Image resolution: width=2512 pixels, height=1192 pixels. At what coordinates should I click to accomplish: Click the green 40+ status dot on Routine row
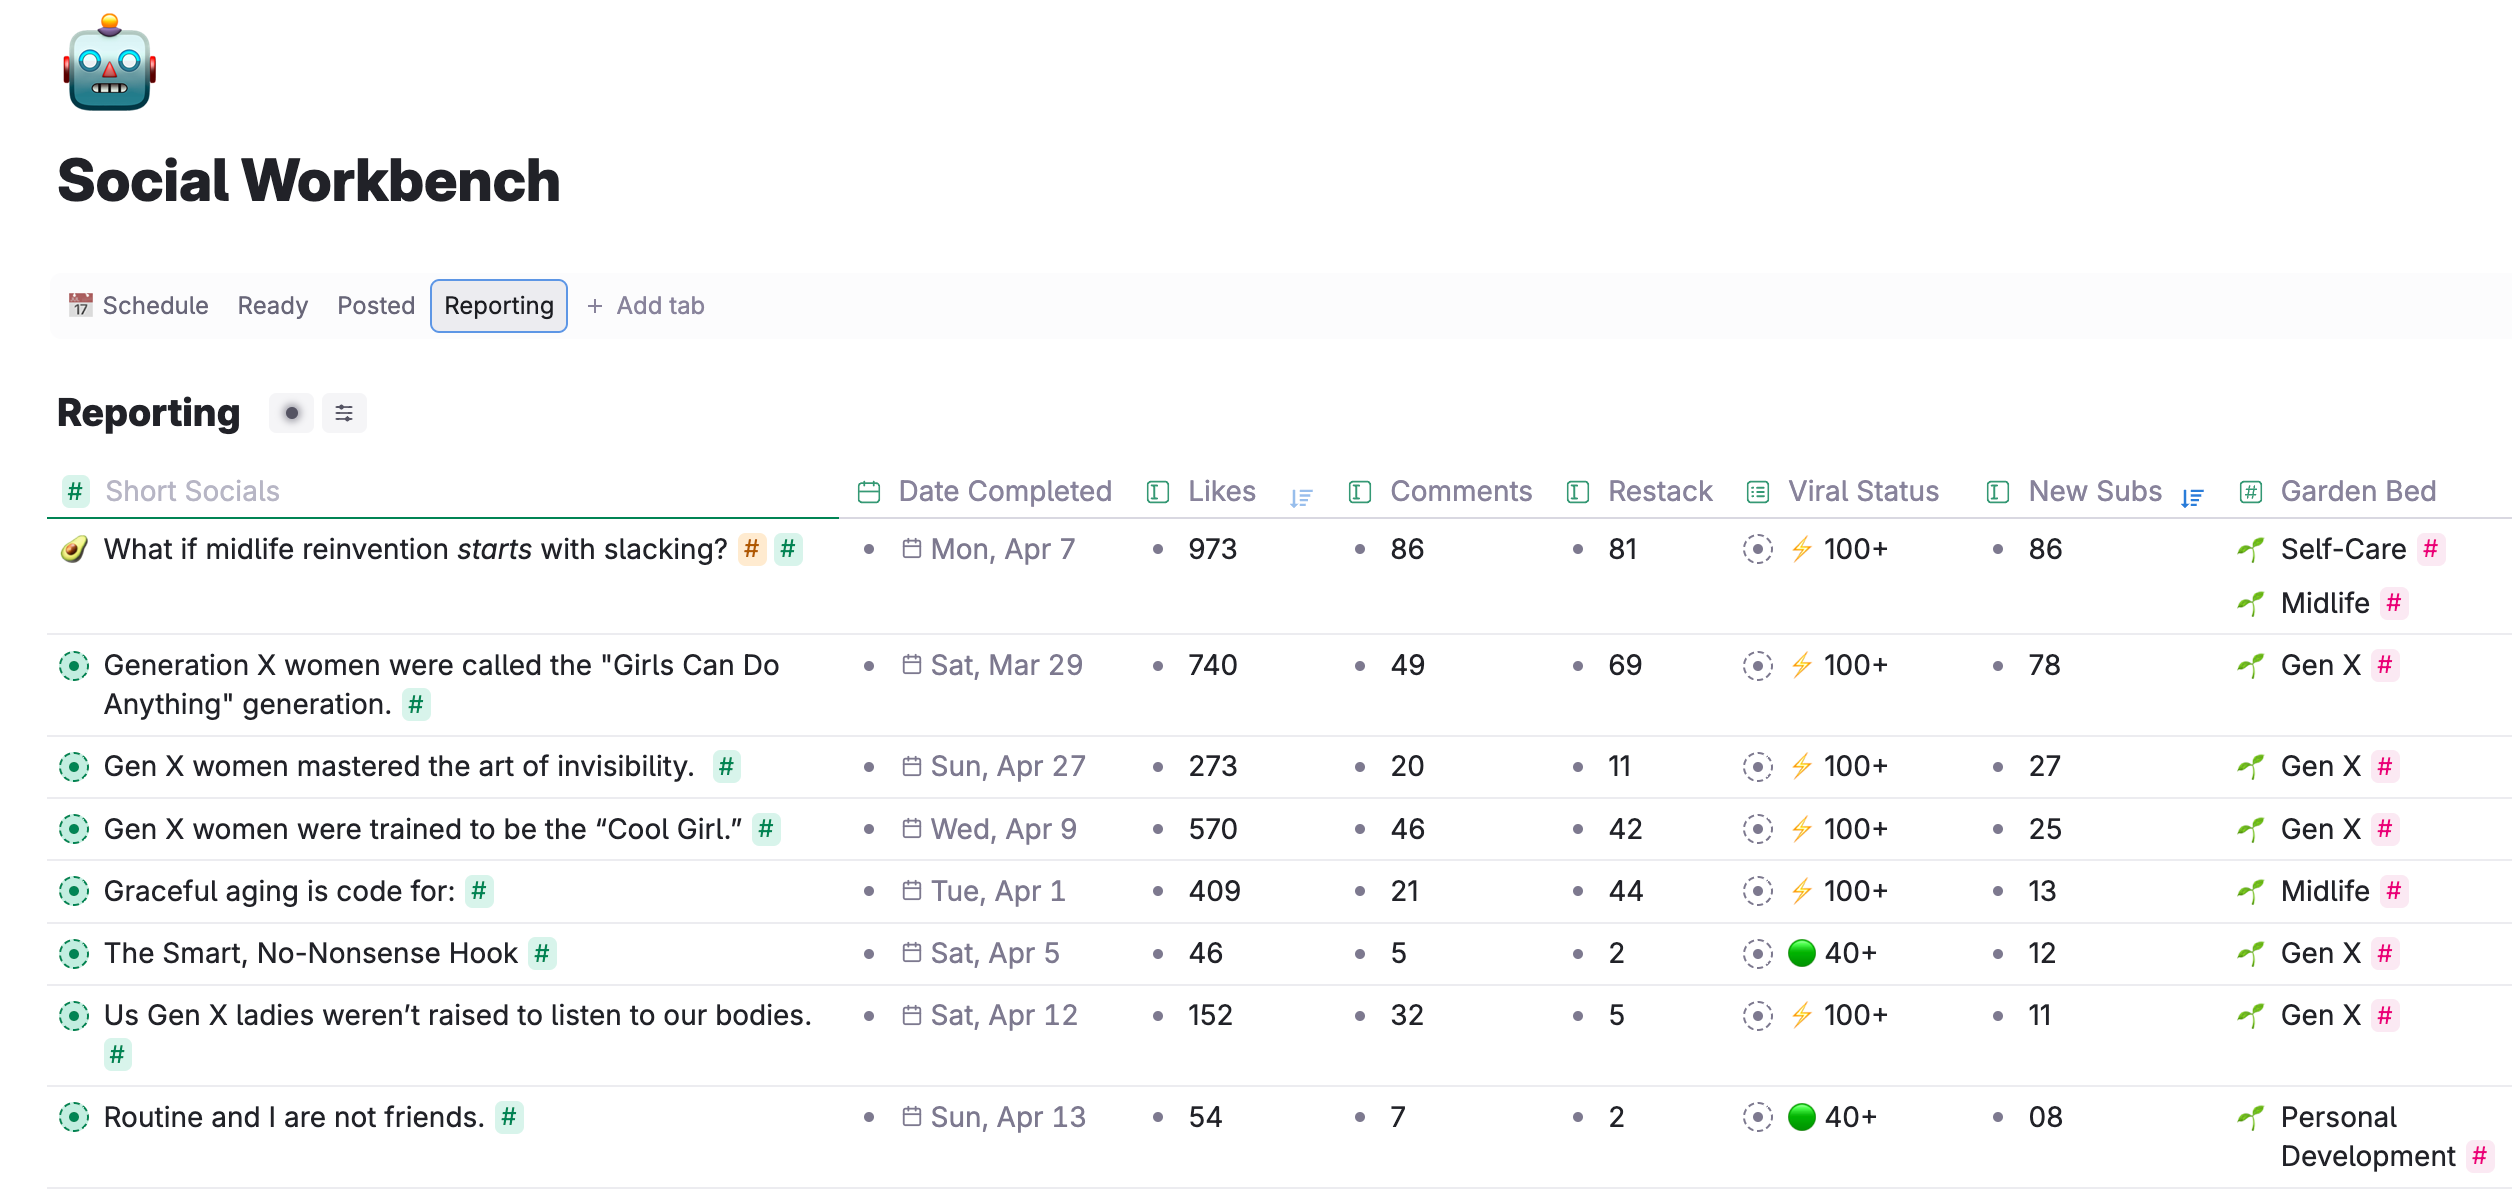click(1801, 1117)
